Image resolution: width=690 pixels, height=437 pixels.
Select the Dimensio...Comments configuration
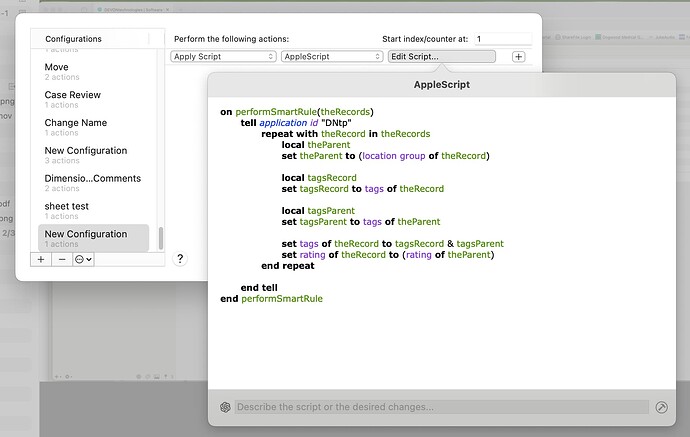[x=92, y=178]
